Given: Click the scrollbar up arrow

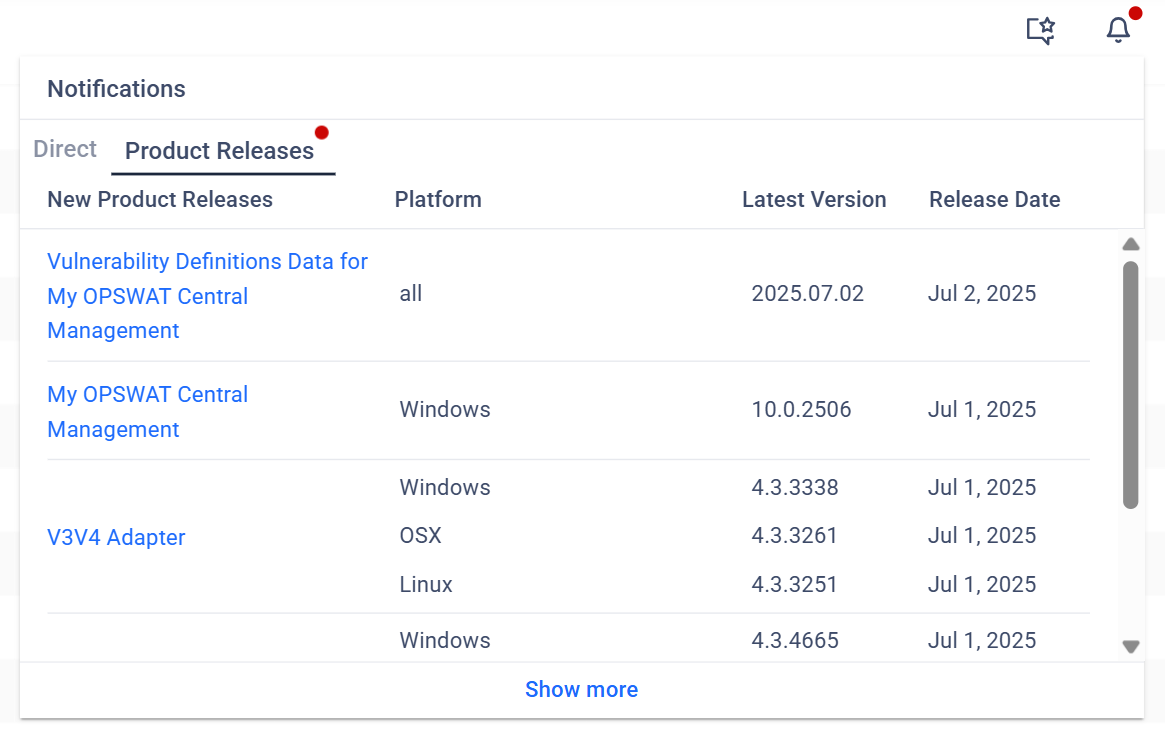Looking at the screenshot, I should pos(1131,244).
